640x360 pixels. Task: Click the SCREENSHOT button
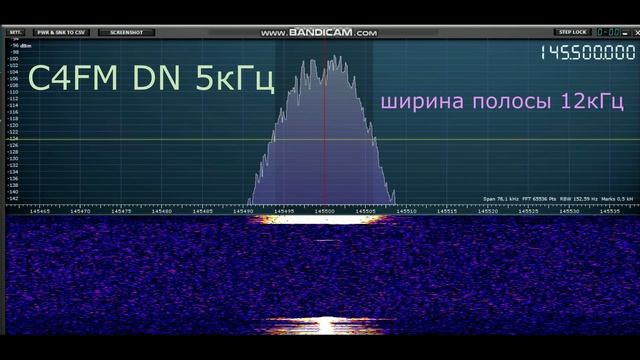tap(127, 32)
